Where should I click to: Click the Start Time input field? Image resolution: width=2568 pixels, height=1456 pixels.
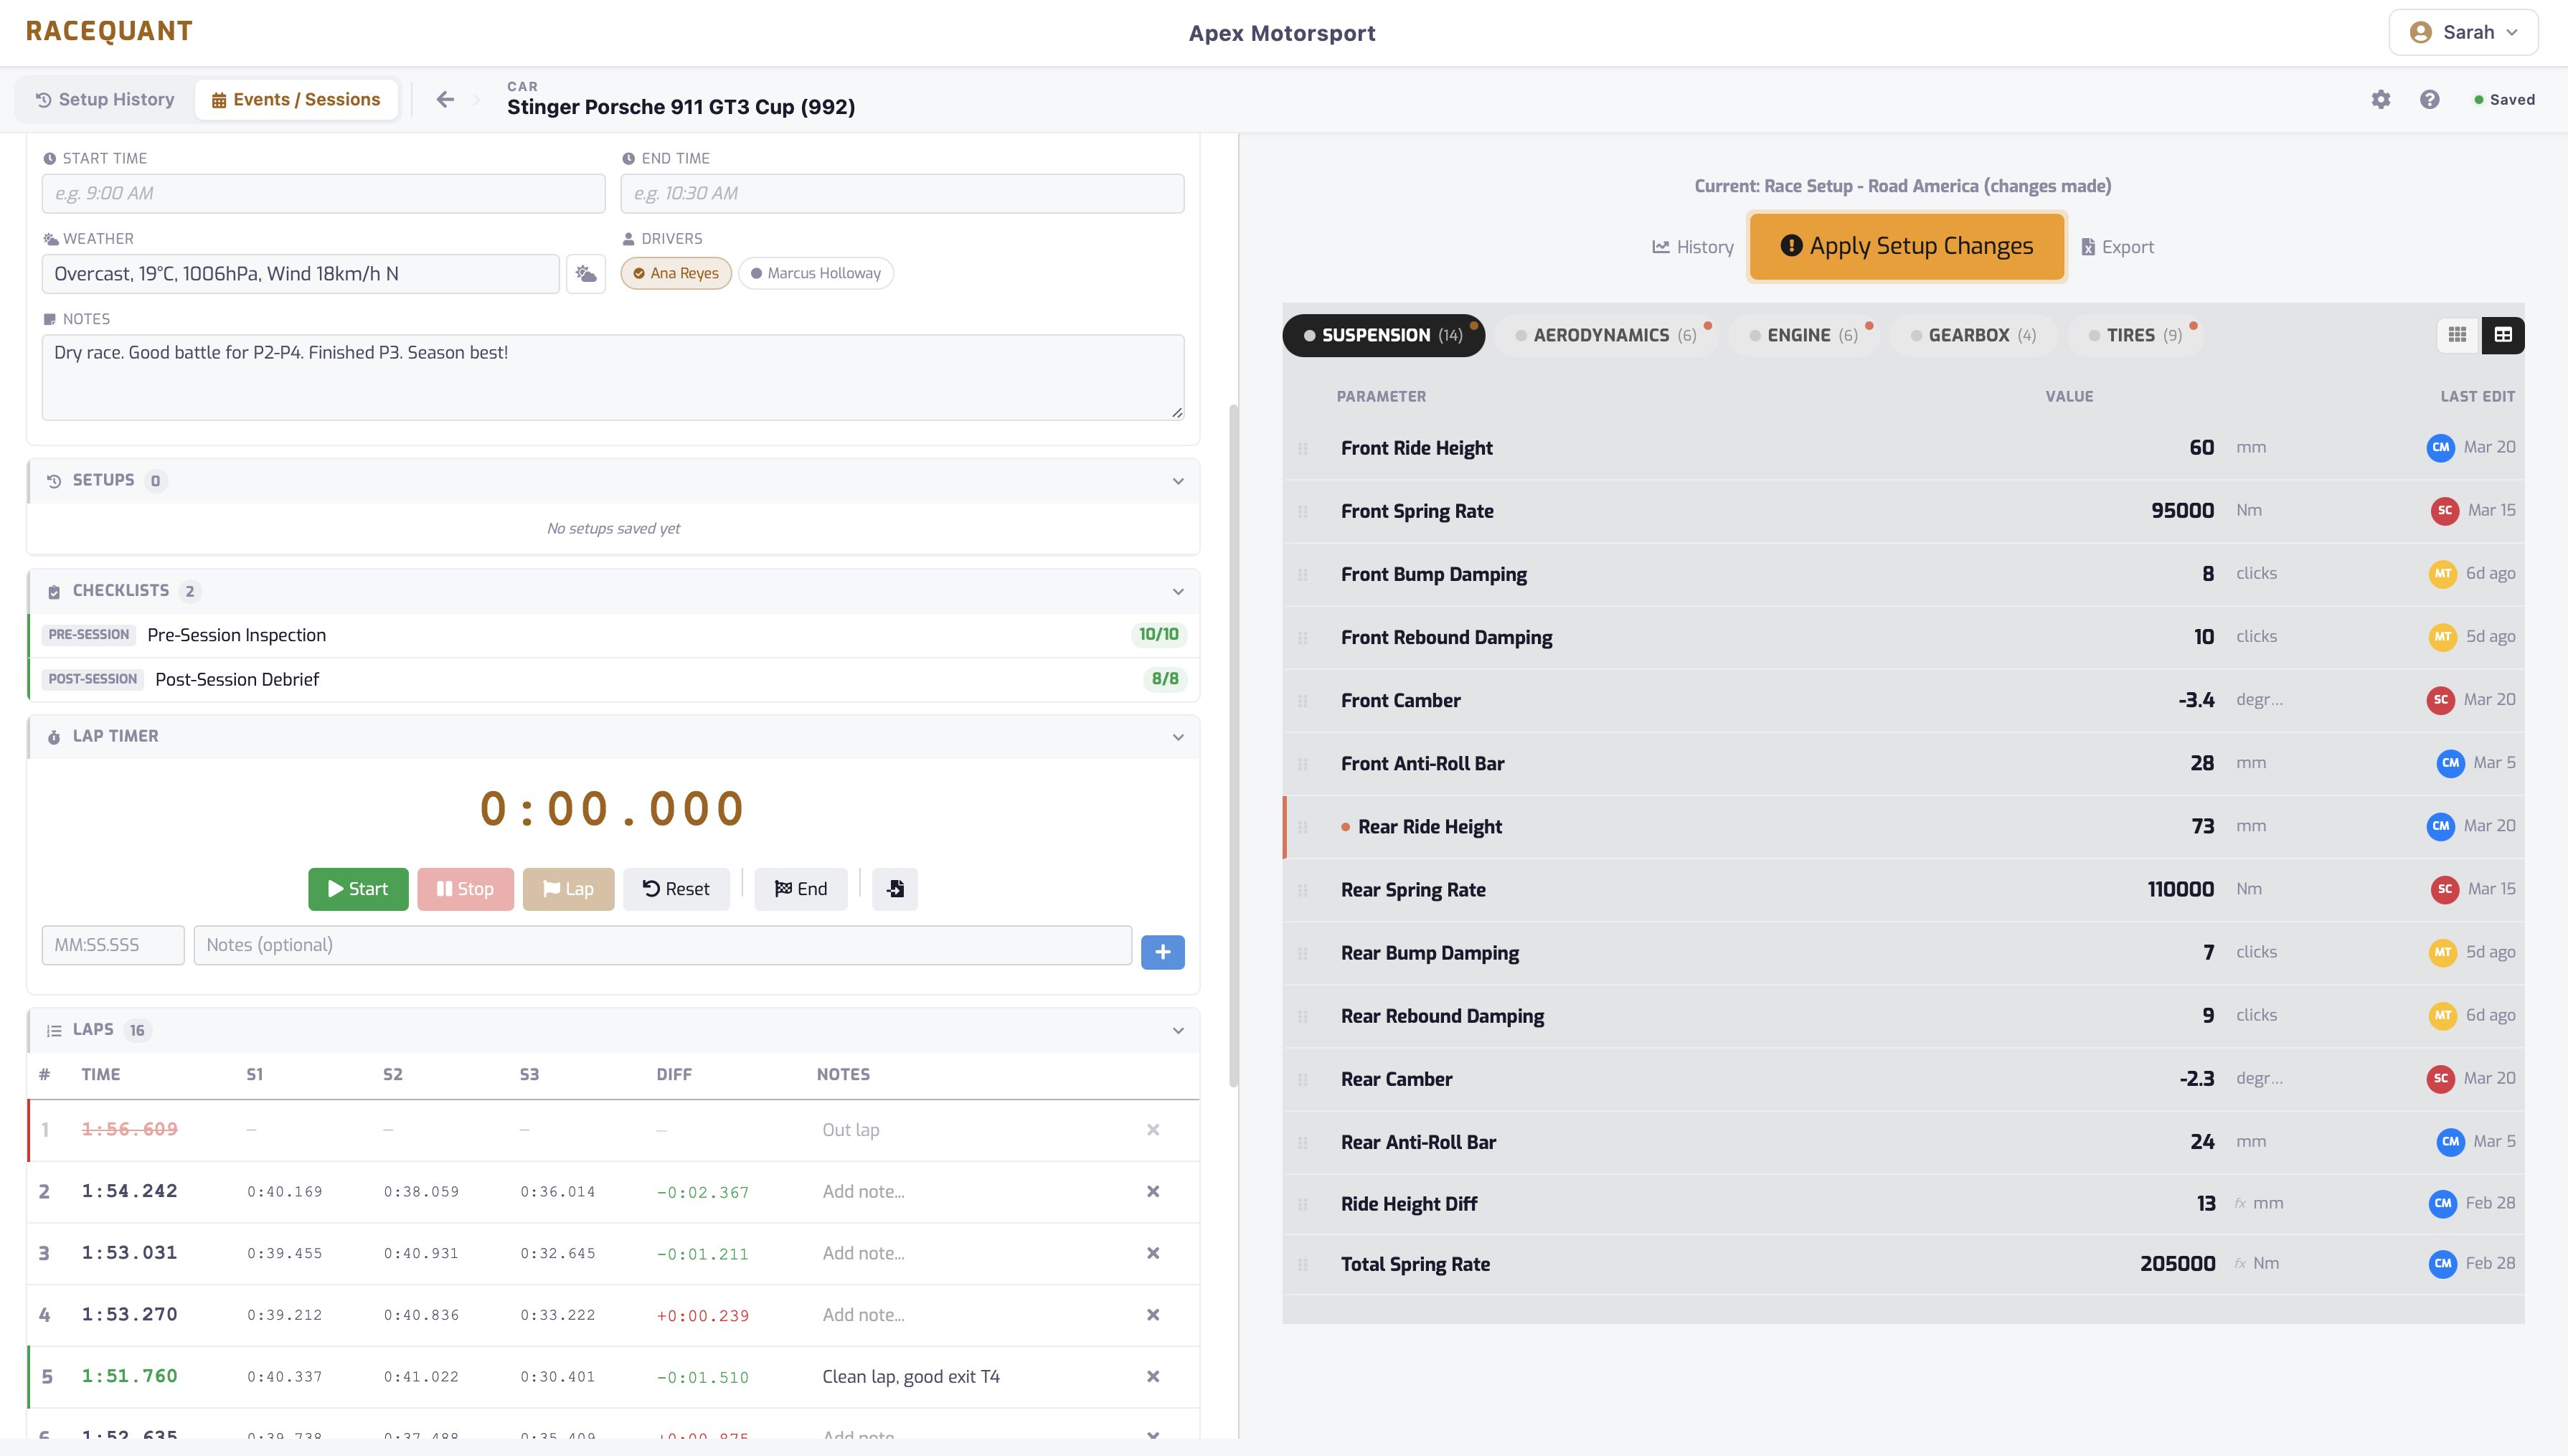pyautogui.click(x=323, y=193)
